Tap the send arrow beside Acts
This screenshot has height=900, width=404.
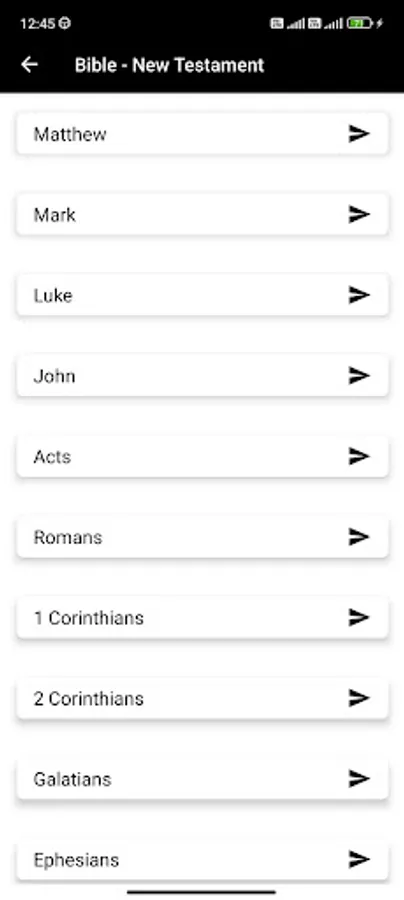pyautogui.click(x=359, y=456)
